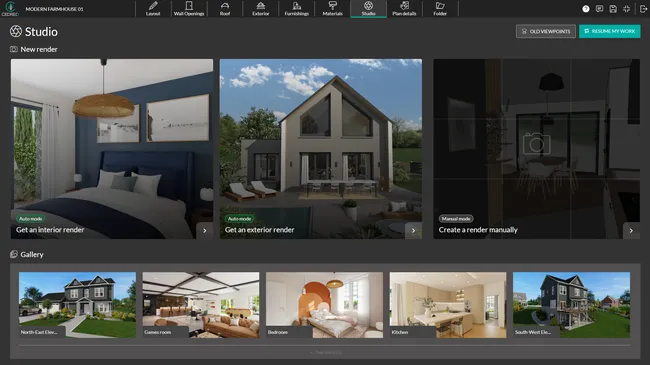Click the Auto mode badge on interior card
650x365 pixels.
tap(31, 219)
